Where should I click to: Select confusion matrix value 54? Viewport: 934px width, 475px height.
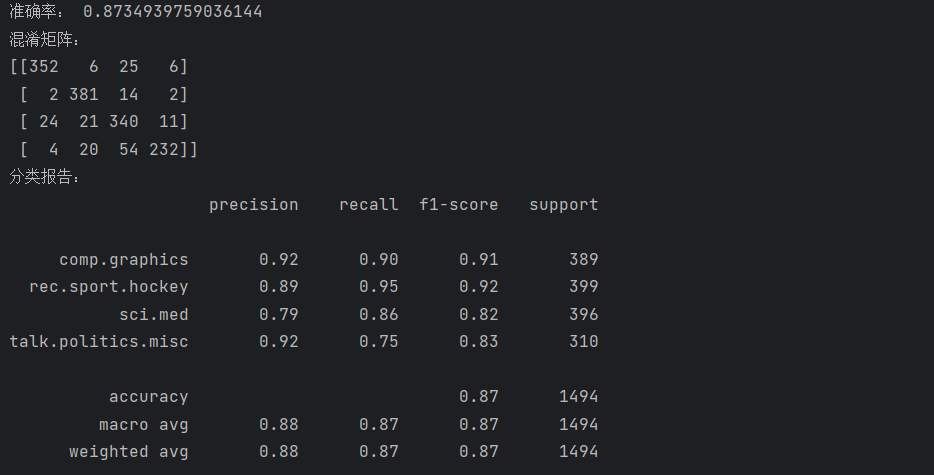coord(129,149)
